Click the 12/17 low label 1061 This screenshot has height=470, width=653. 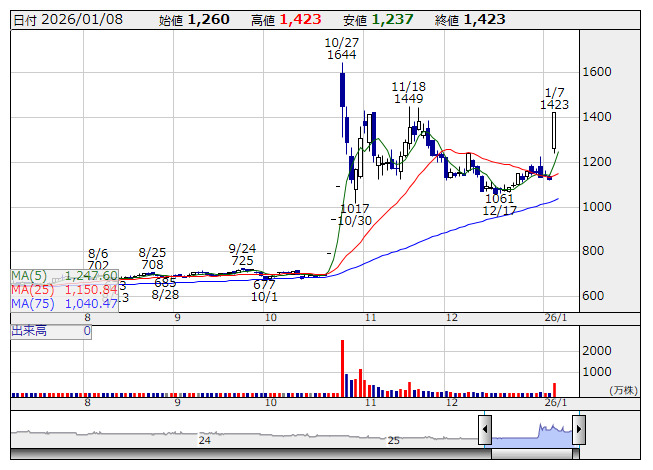(498, 197)
